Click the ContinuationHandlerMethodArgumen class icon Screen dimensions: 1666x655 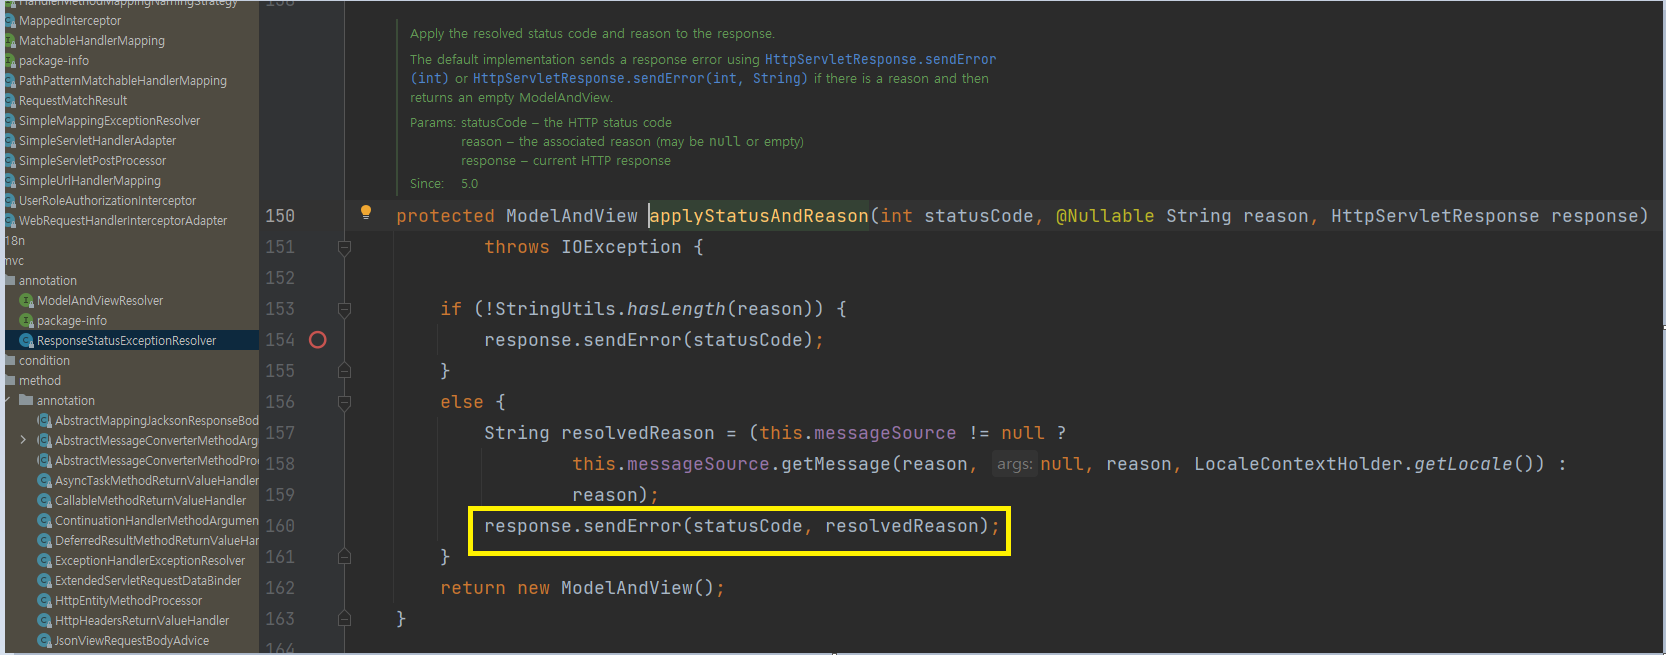(45, 521)
